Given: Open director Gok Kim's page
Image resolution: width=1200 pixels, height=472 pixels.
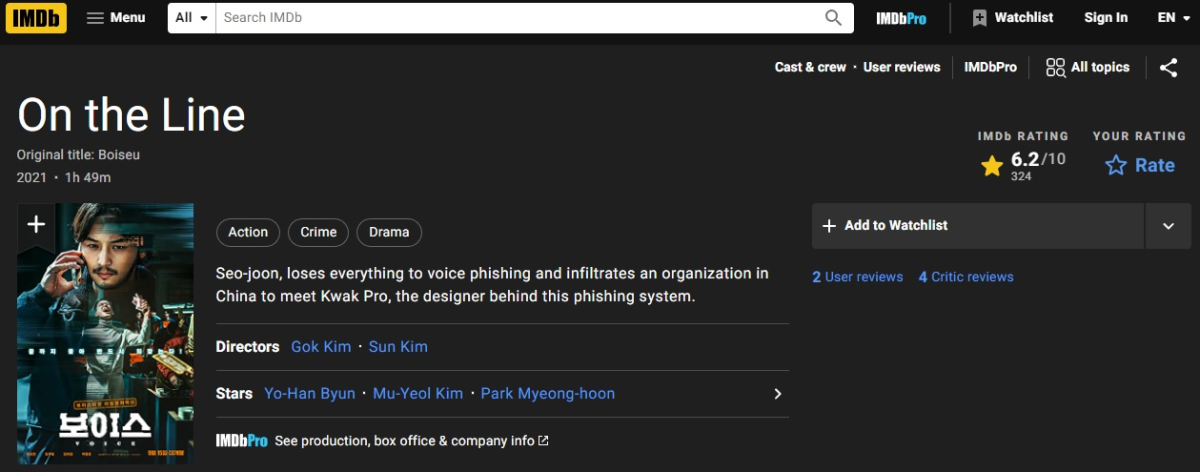Looking at the screenshot, I should pyautogui.click(x=321, y=347).
